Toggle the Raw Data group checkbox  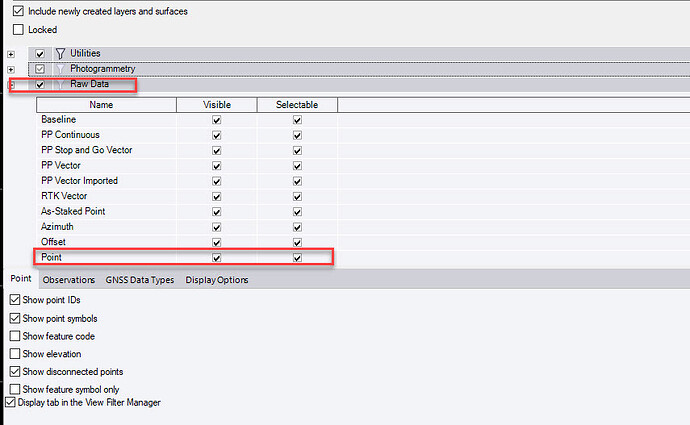40,84
